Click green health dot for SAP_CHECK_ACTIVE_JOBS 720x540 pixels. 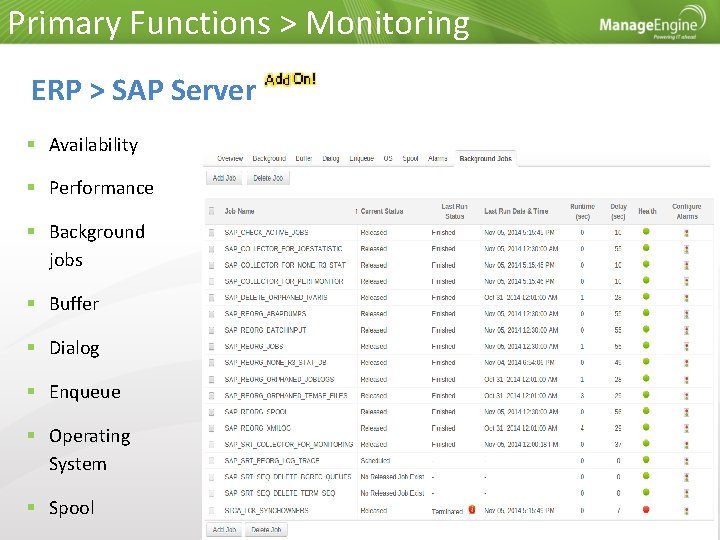coord(646,231)
